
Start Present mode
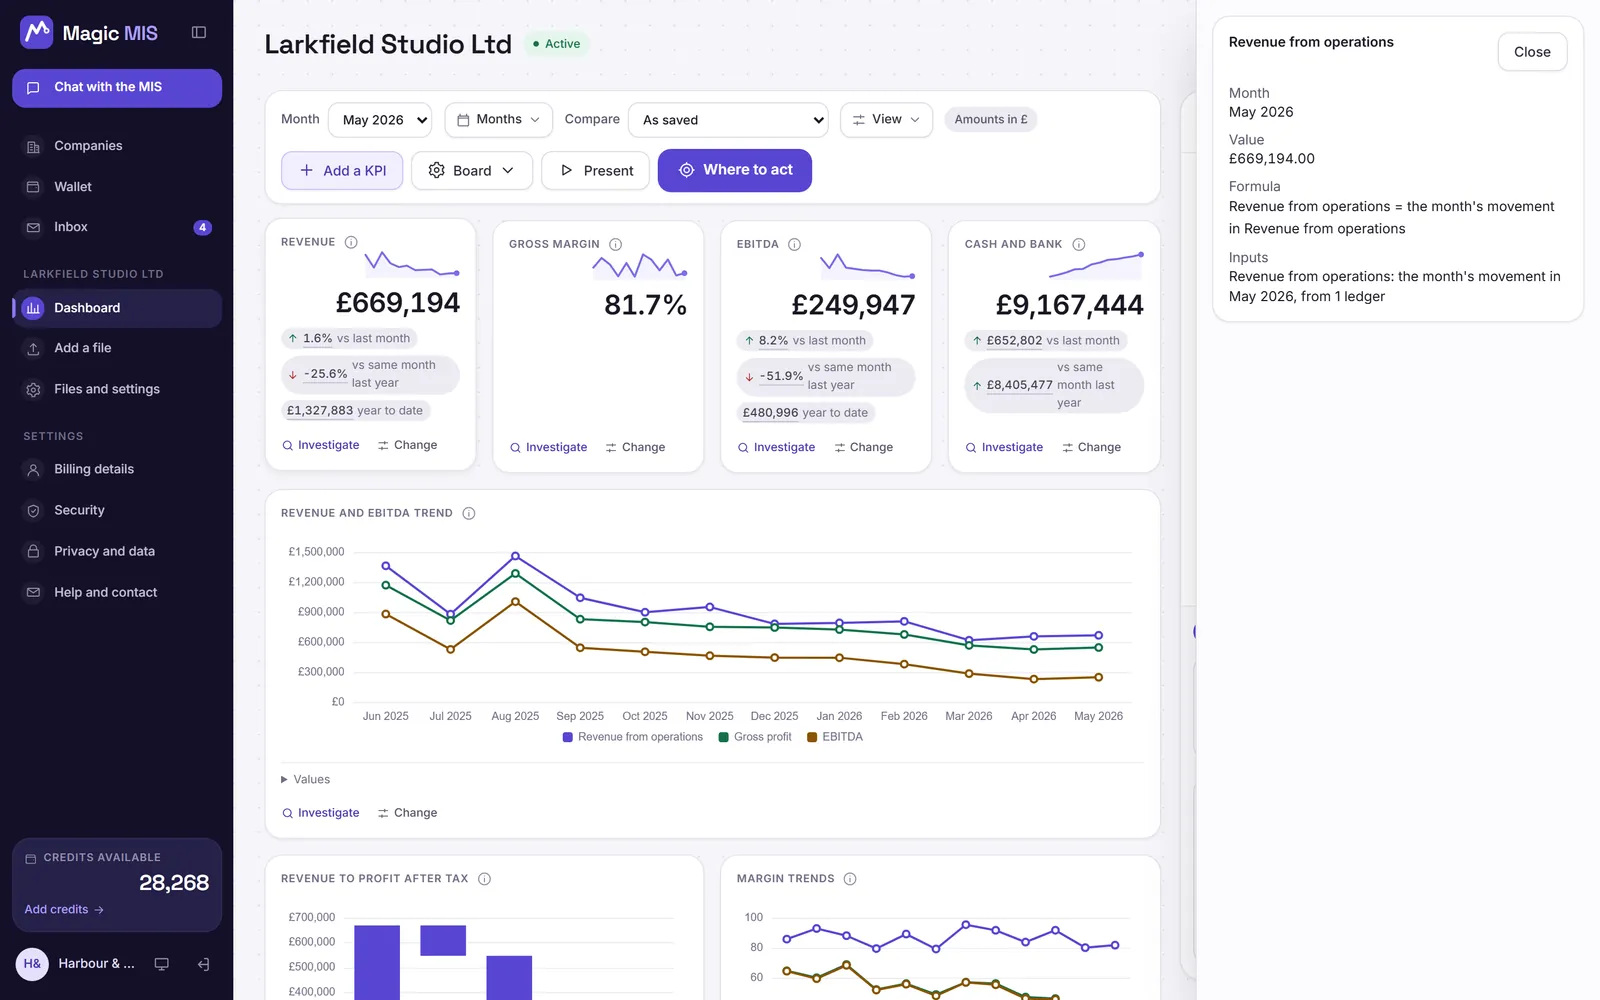[x=595, y=171]
